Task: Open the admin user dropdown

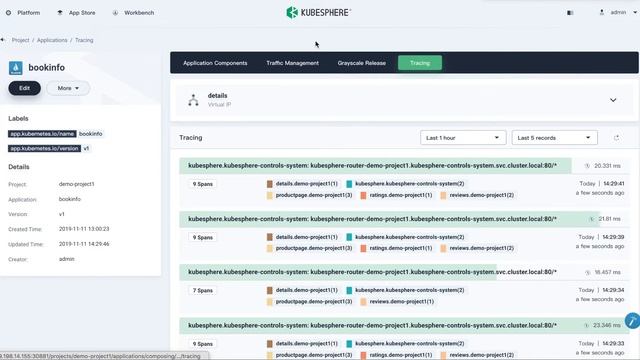Action: (618, 12)
